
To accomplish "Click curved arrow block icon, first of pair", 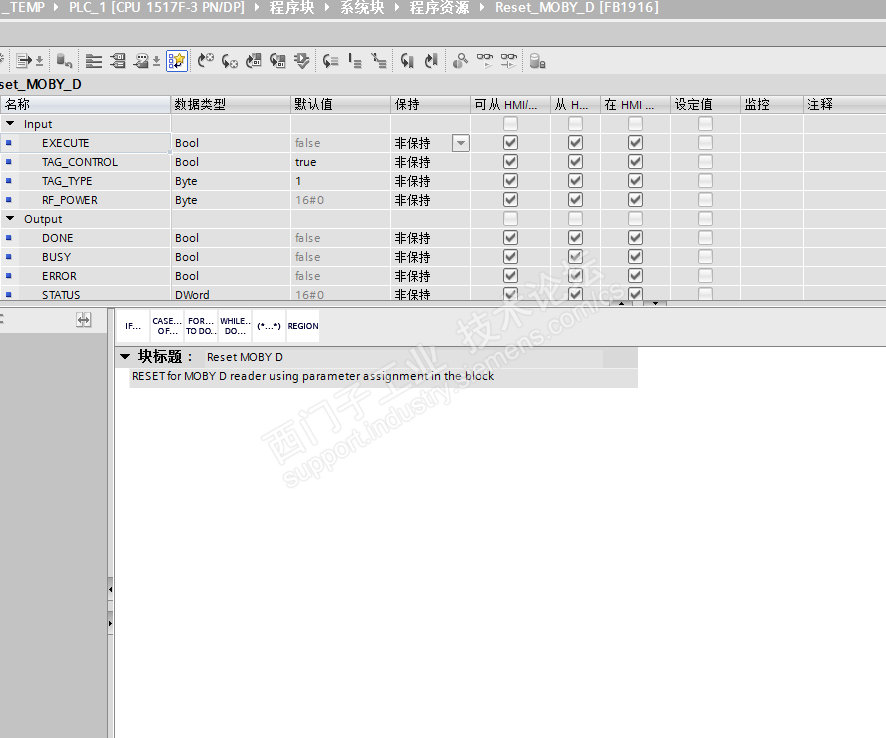I will [x=254, y=60].
